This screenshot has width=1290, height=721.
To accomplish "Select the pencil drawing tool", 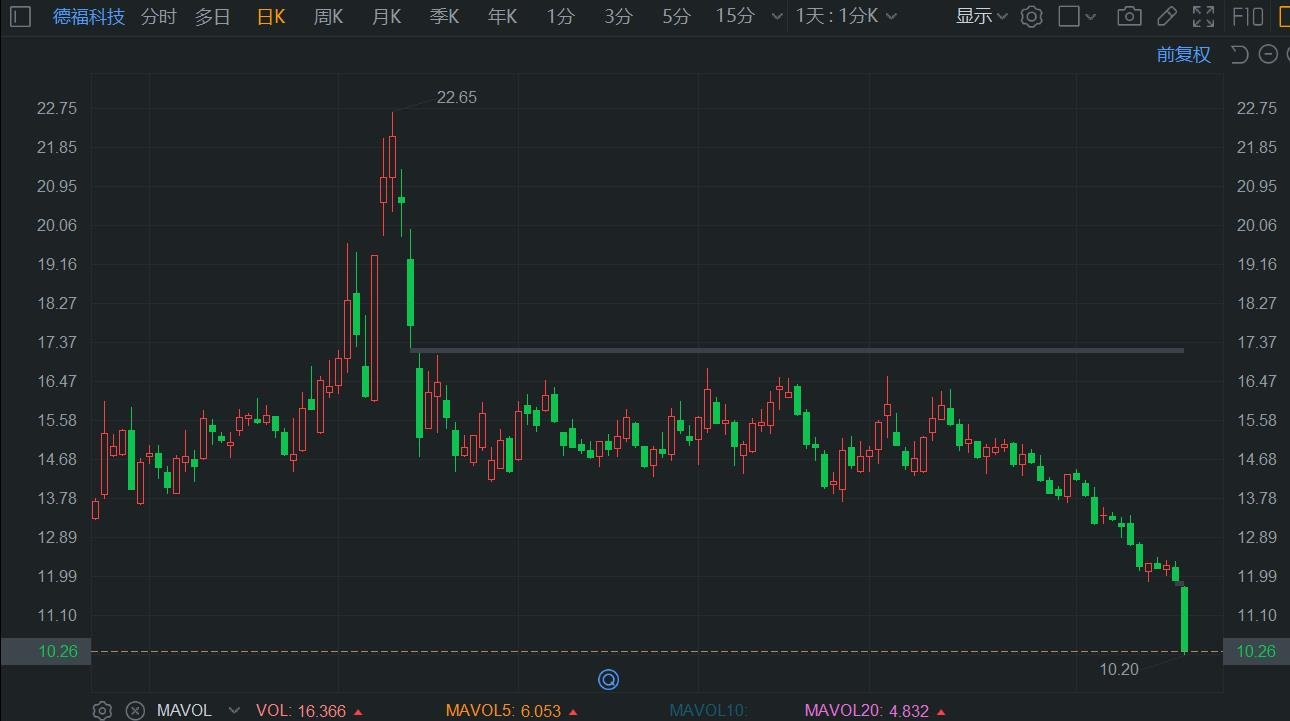I will tap(1166, 16).
